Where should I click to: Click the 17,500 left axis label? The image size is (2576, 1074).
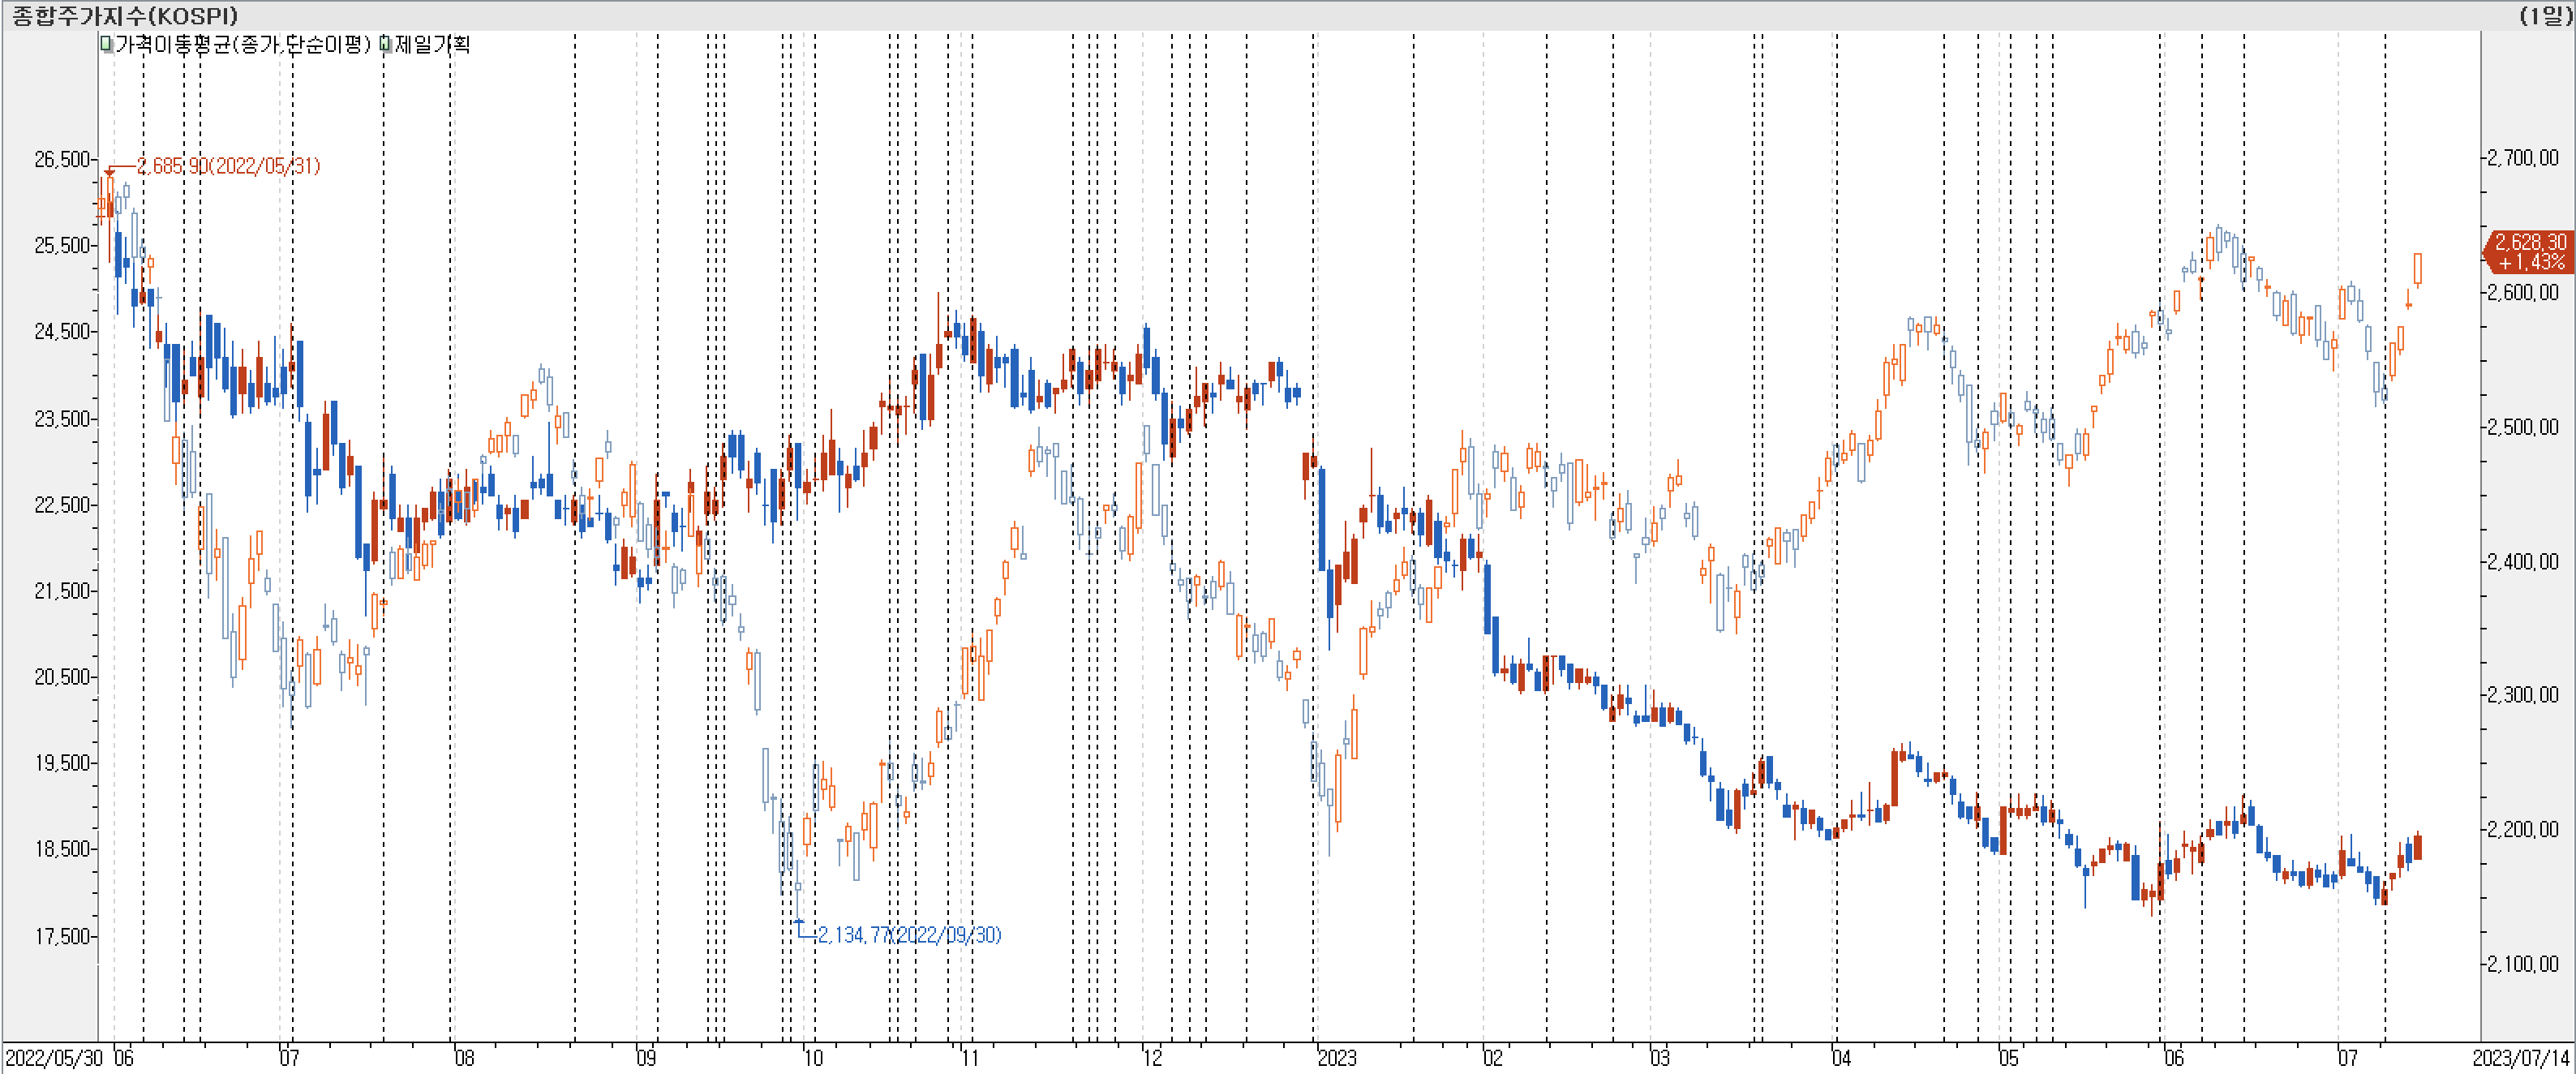(62, 936)
